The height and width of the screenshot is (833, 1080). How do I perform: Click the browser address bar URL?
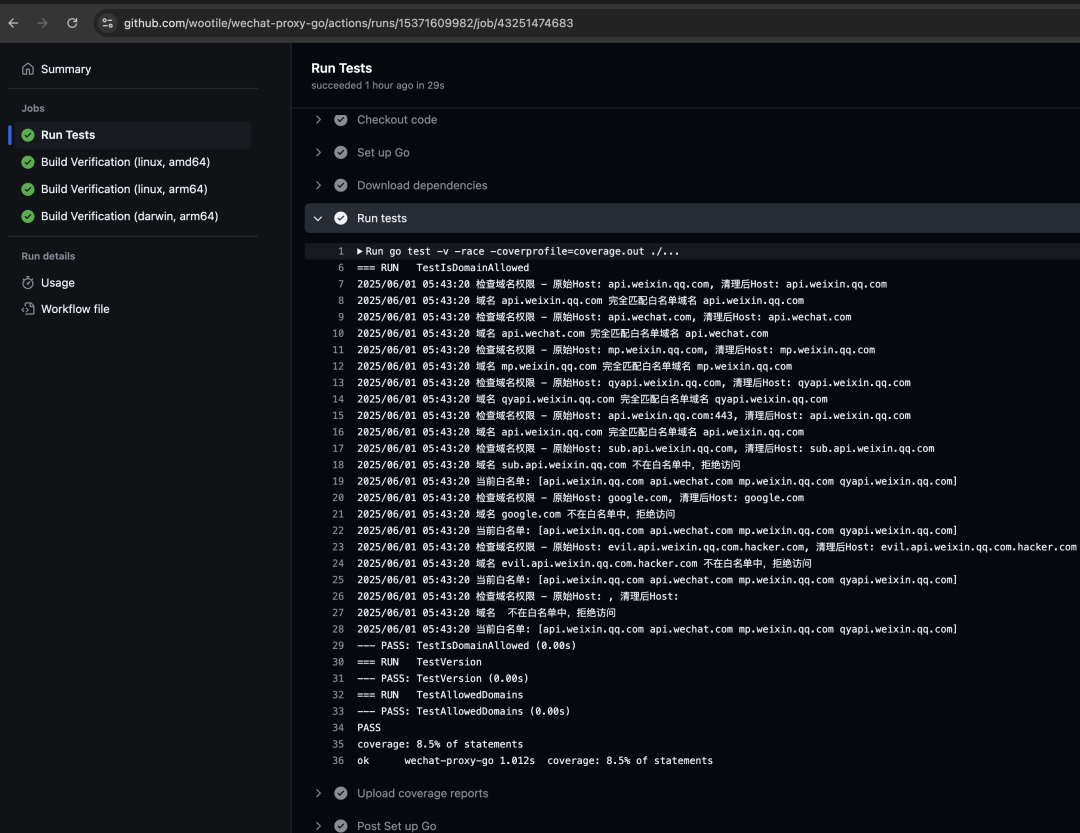[x=349, y=23]
